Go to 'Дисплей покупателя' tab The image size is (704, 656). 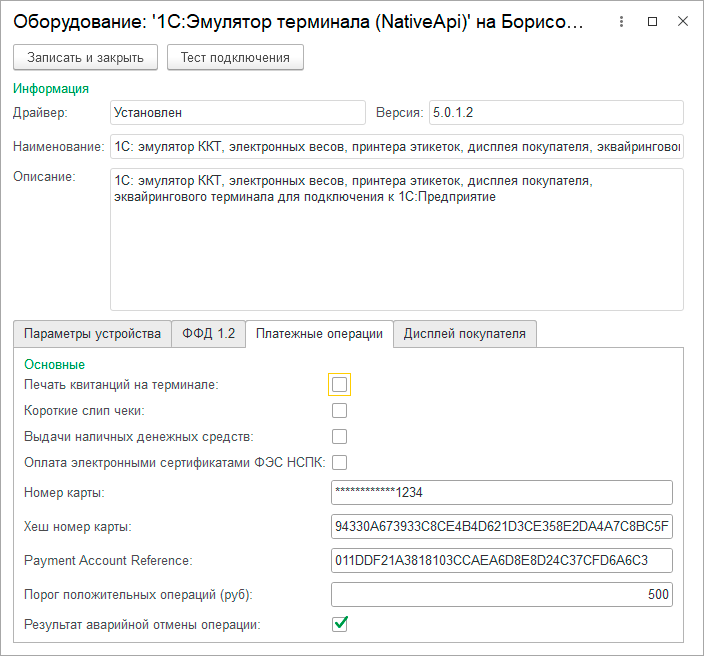(x=465, y=334)
